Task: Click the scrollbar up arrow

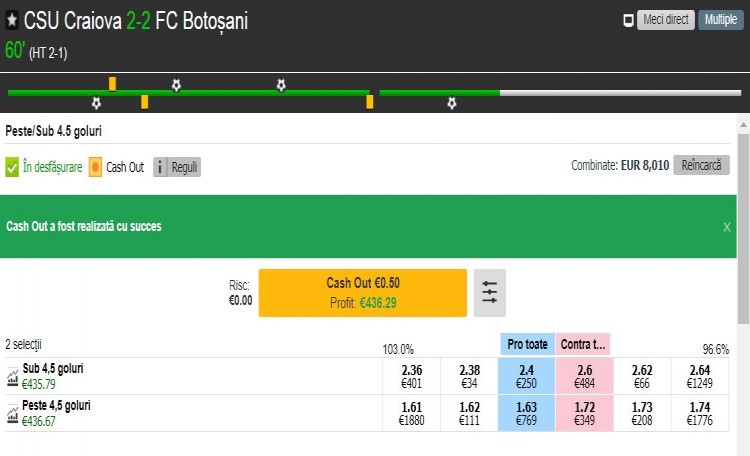Action: pos(743,124)
